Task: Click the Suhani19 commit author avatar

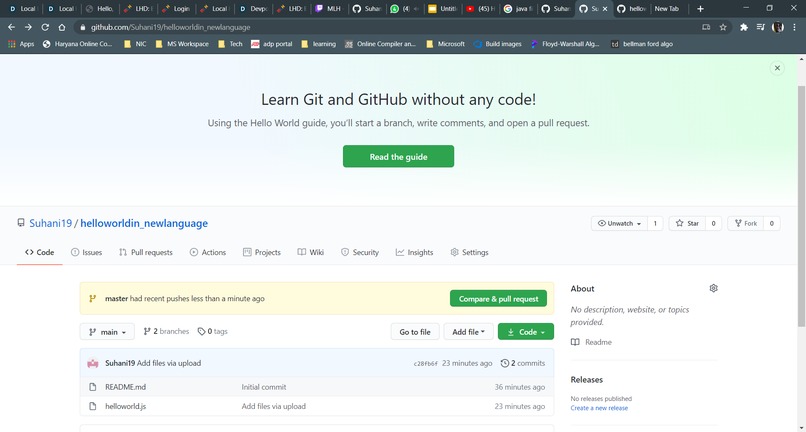Action: click(93, 363)
